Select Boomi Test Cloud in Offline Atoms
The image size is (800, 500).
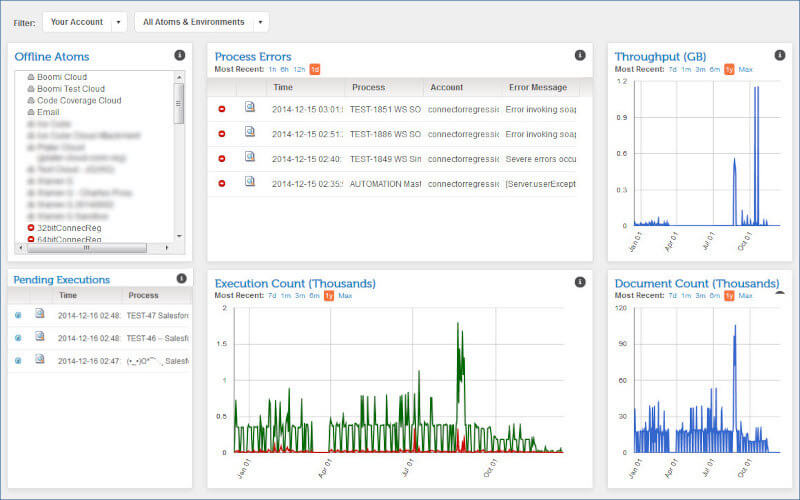point(70,89)
